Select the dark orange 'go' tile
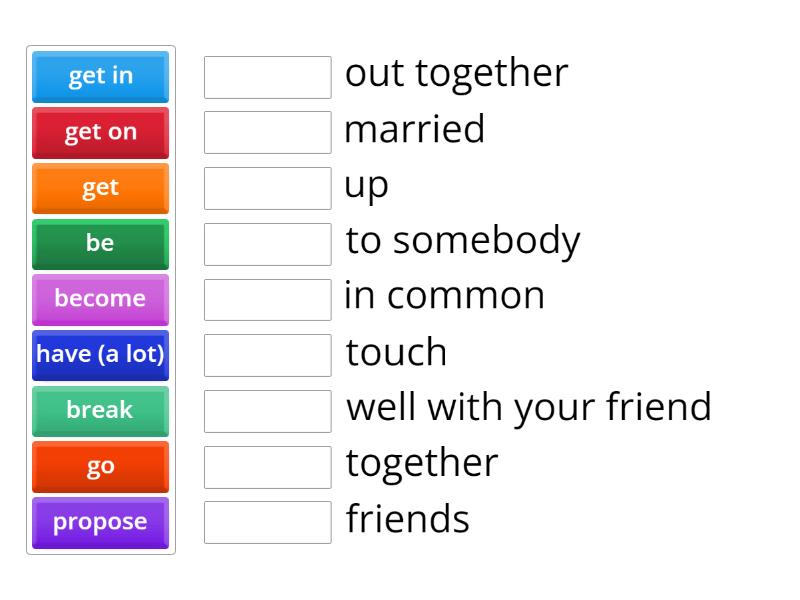 tap(99, 467)
